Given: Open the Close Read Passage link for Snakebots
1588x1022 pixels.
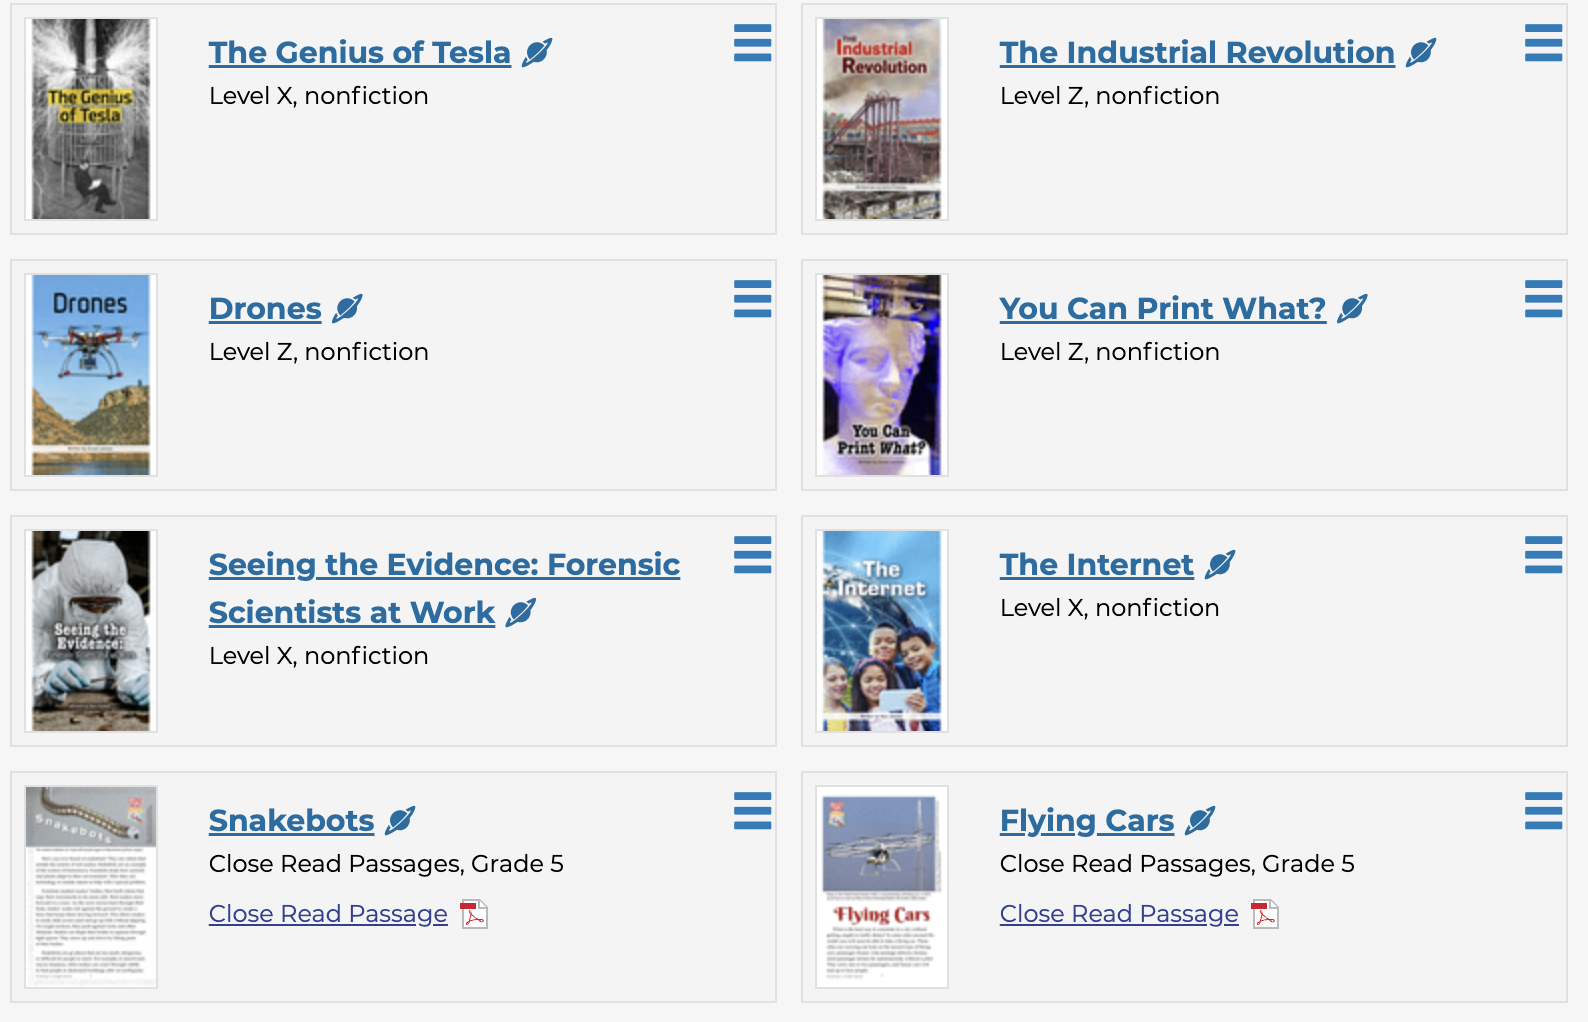Looking at the screenshot, I should 328,914.
